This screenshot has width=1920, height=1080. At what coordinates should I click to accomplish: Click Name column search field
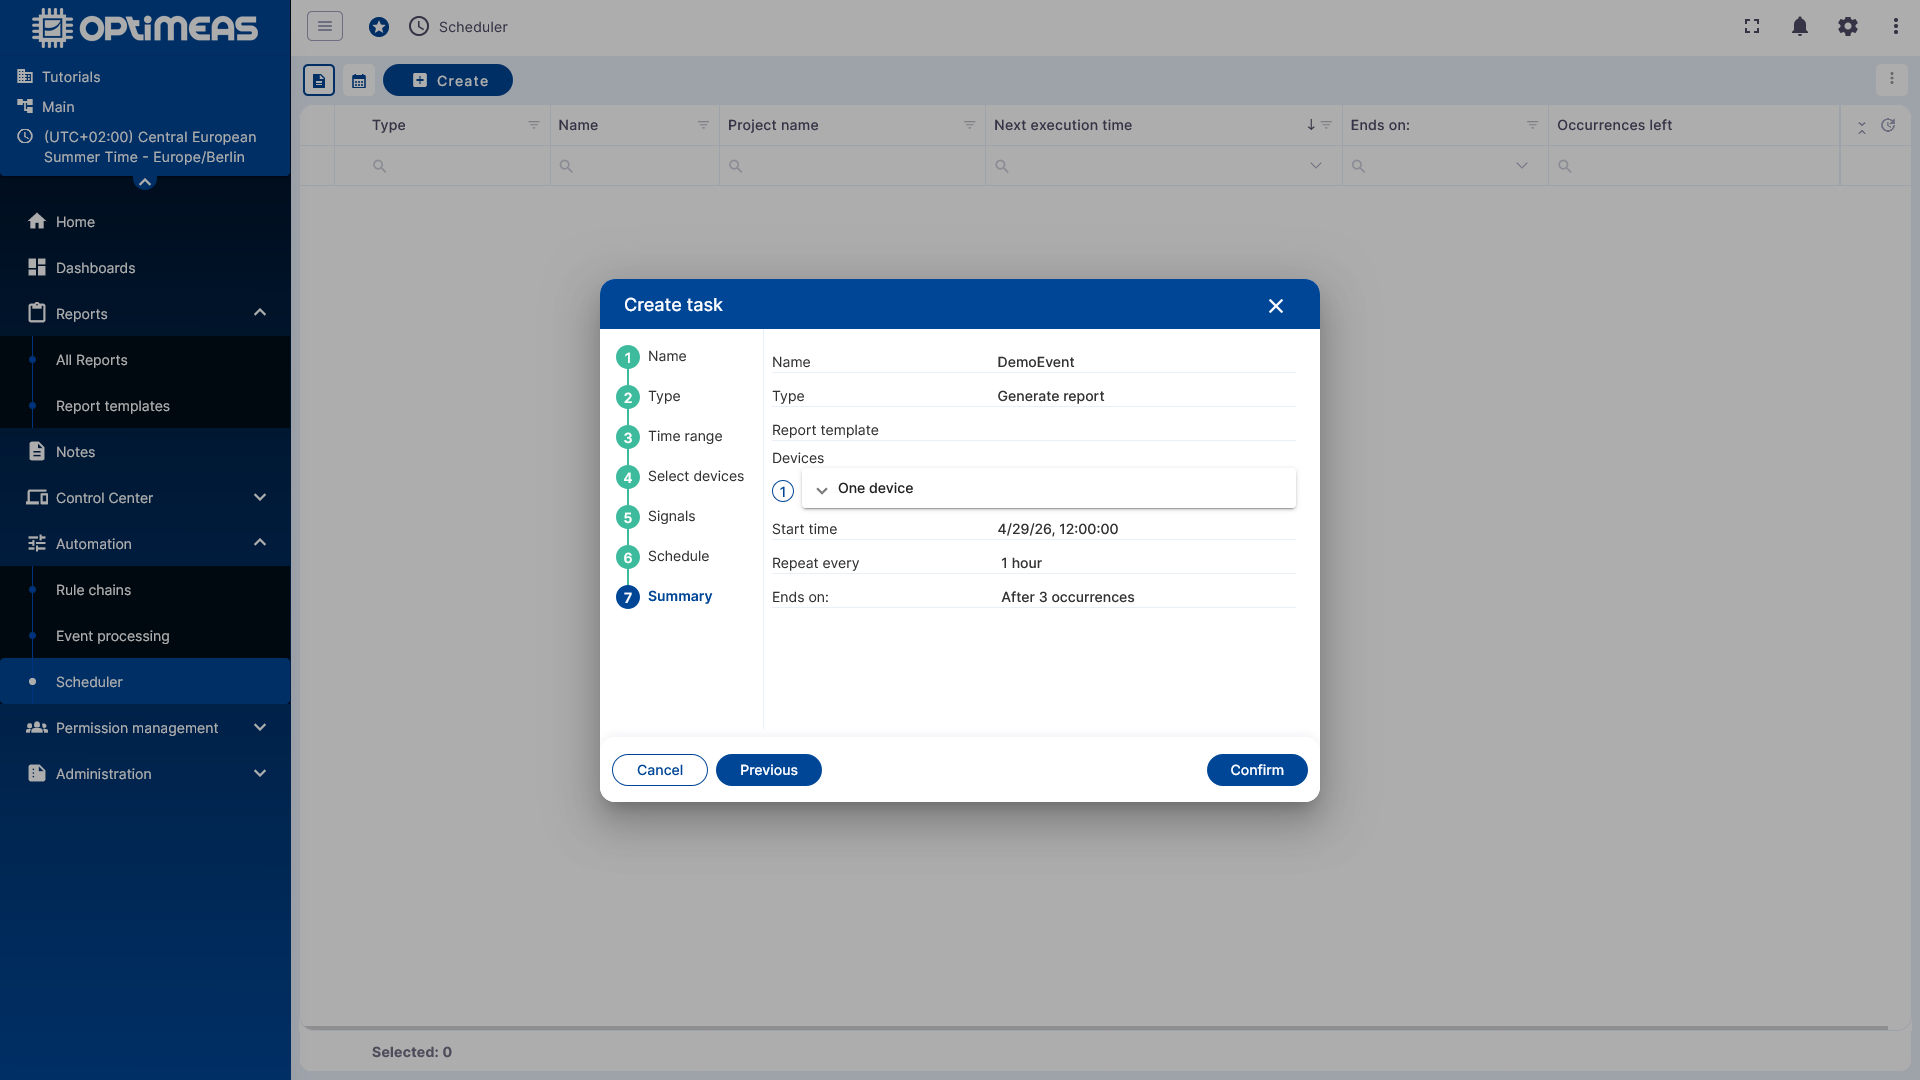[635, 166]
